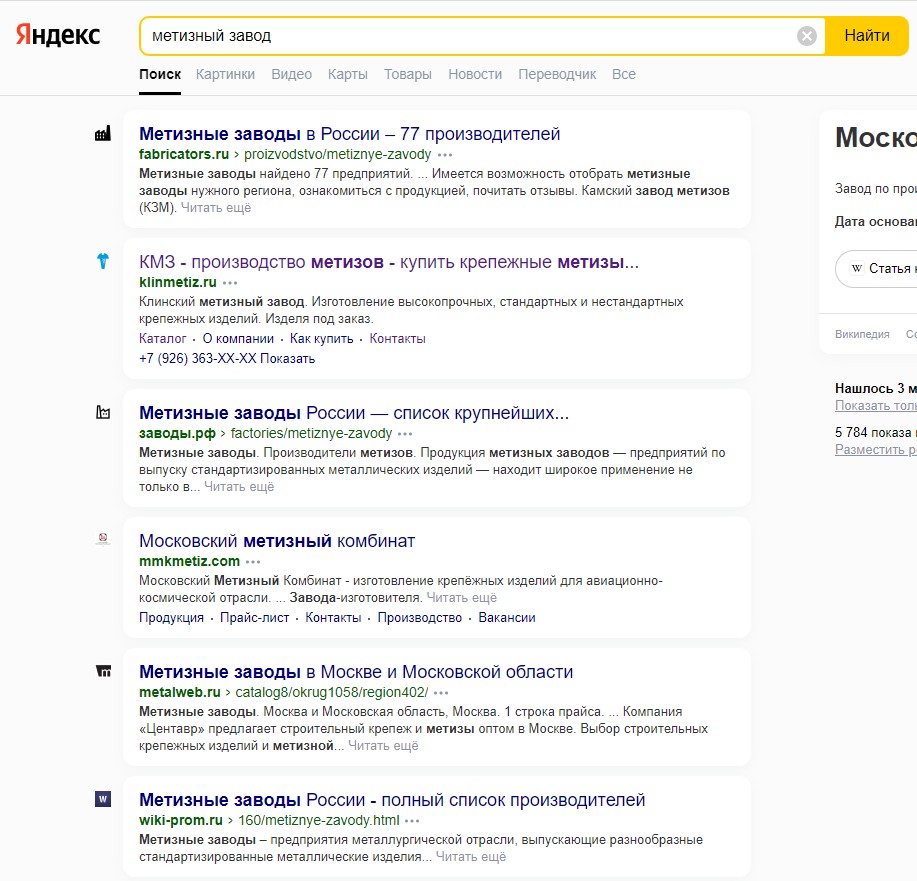This screenshot has width=917, height=881.
Task: Open the Каталог sitelink of klinmetiz.ru
Action: point(163,339)
